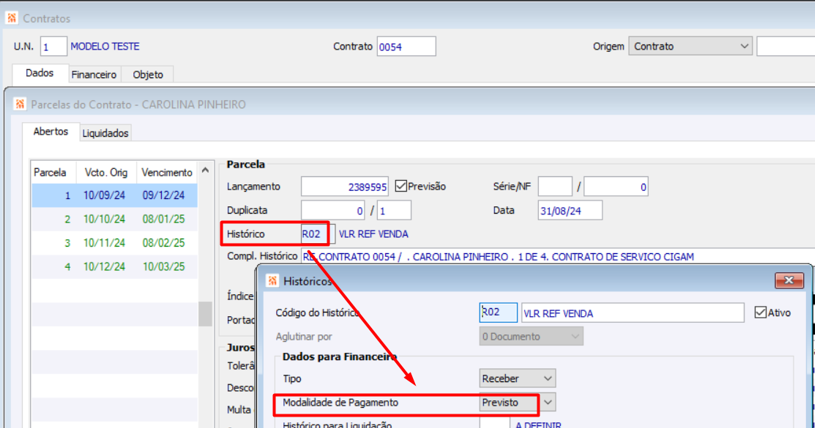
Task: Expand the Modalidade de Pagamento dropdown
Action: click(x=548, y=403)
